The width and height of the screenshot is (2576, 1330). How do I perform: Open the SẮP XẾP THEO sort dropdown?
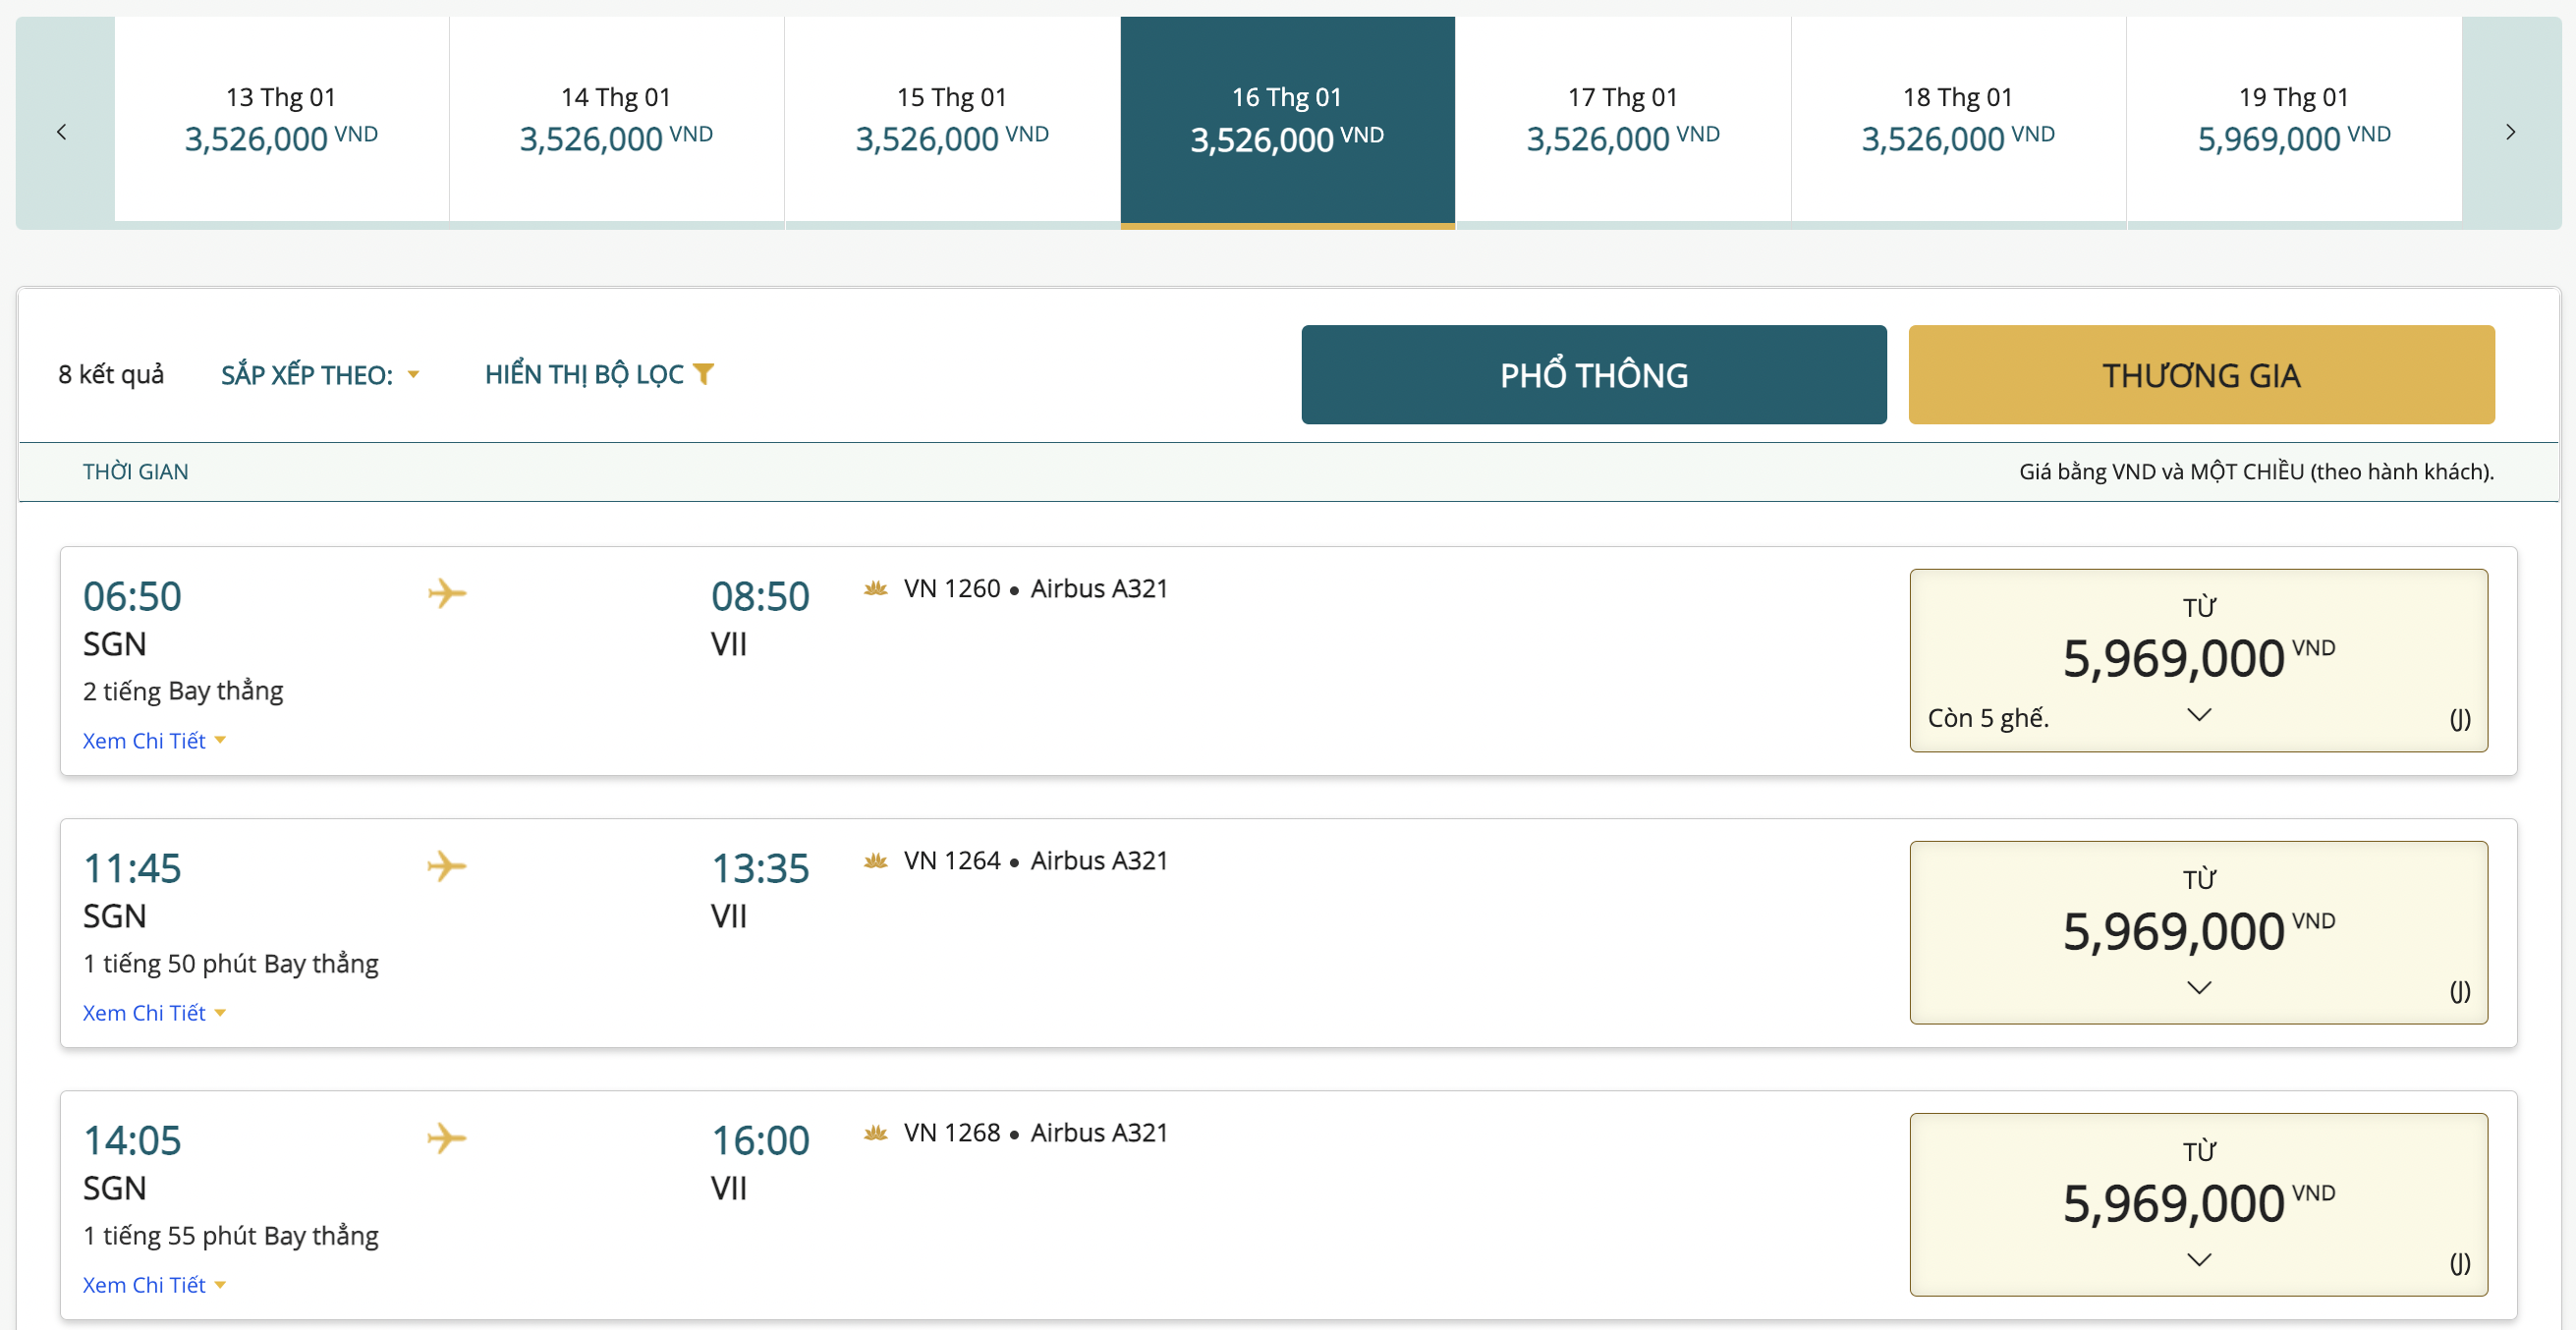(x=320, y=375)
